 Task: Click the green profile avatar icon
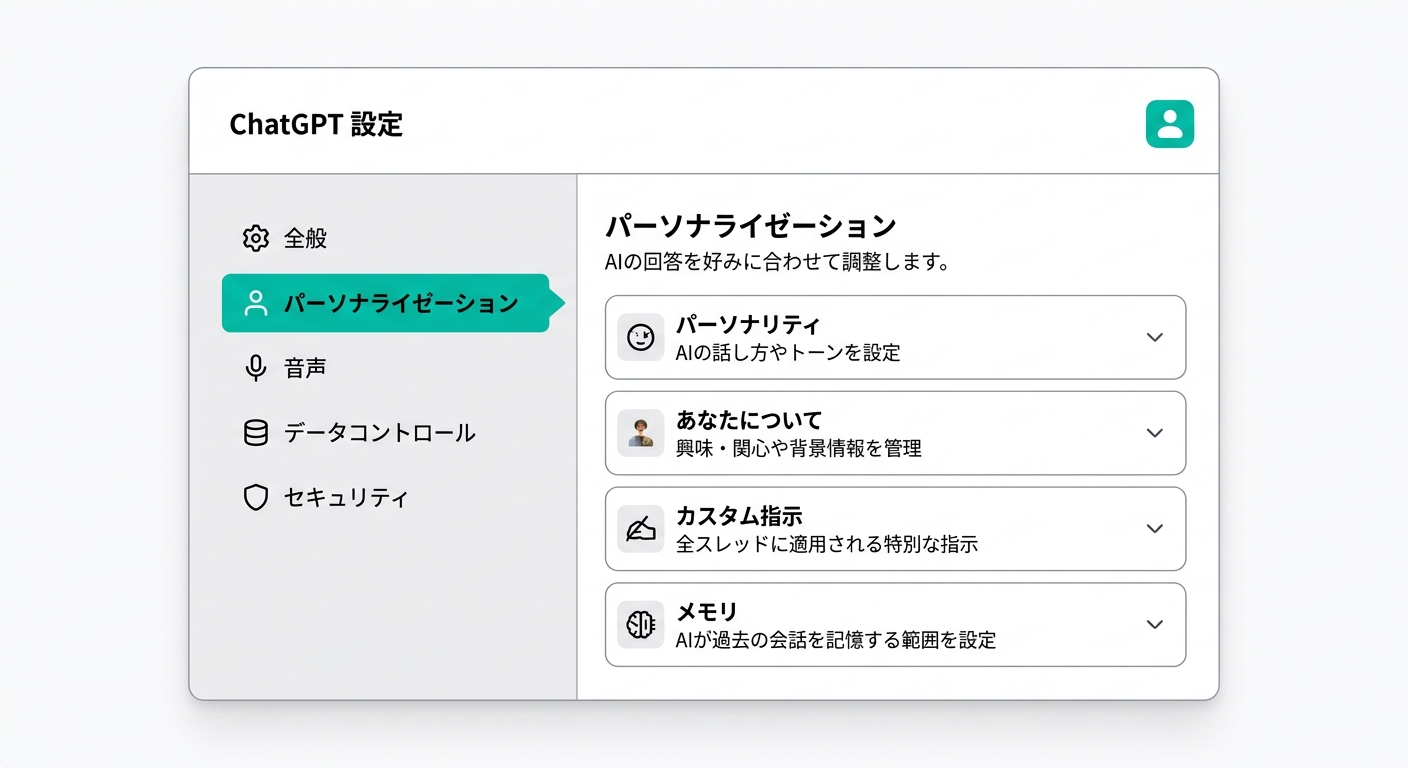pyautogui.click(x=1169, y=124)
